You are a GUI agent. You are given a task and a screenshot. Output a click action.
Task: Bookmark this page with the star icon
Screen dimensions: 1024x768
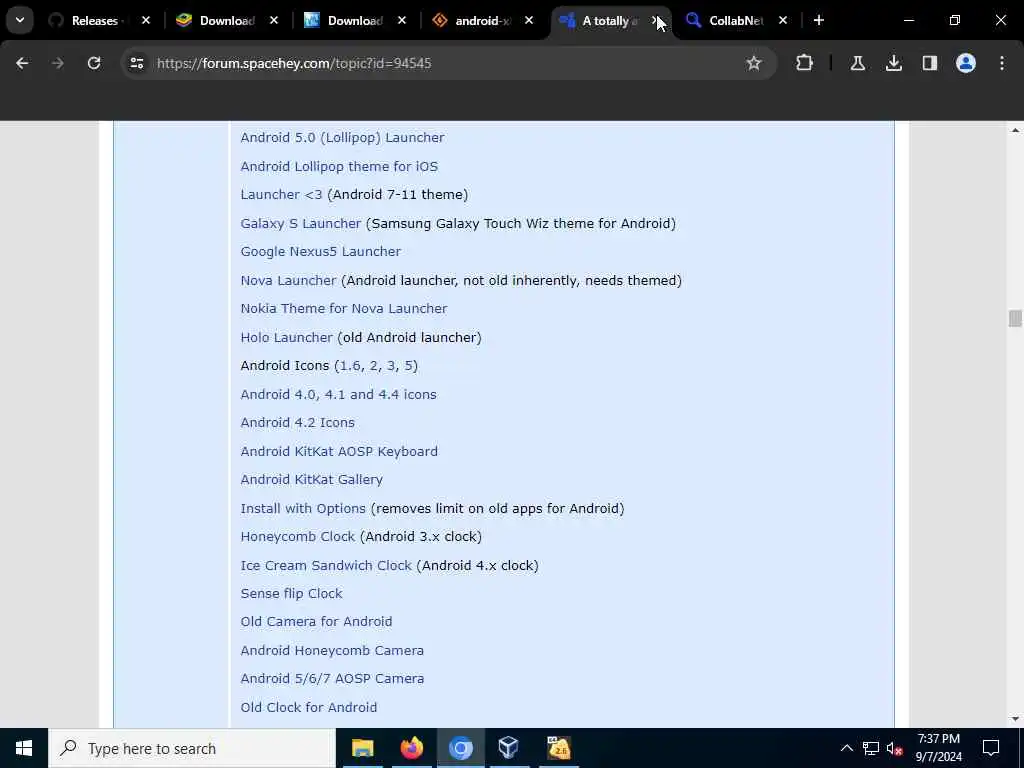[754, 63]
